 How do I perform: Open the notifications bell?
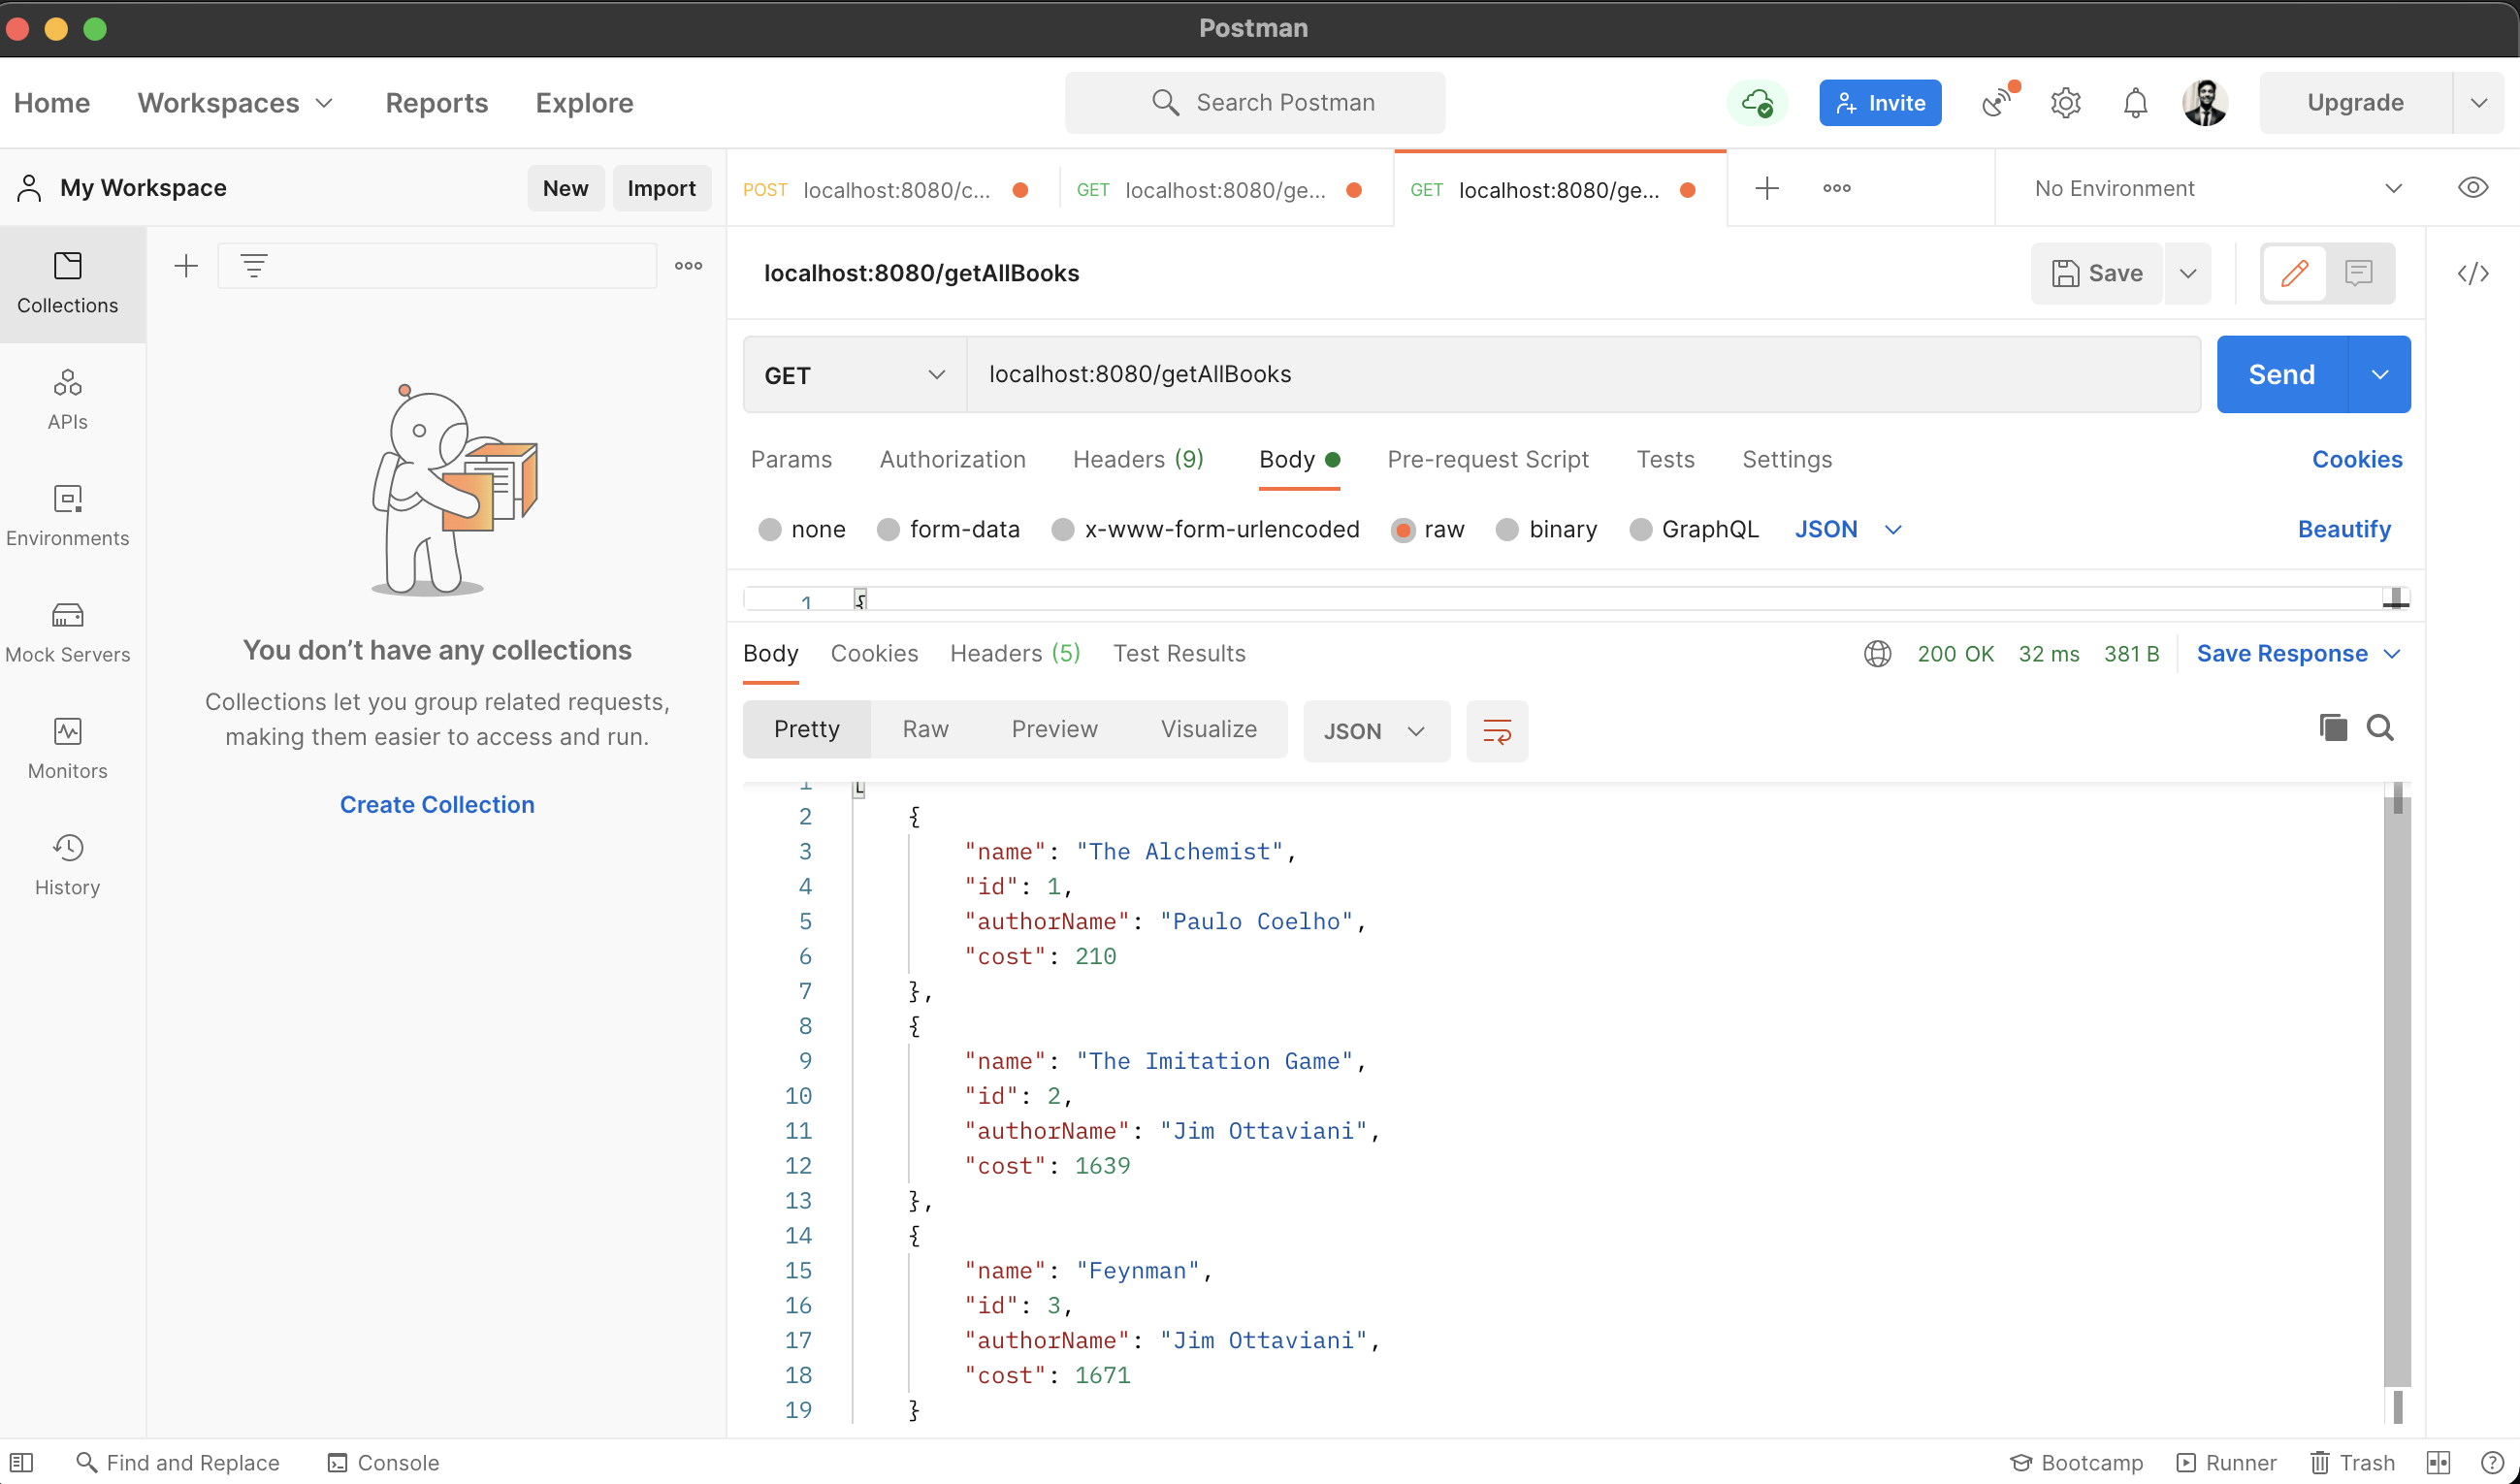pyautogui.click(x=2135, y=103)
